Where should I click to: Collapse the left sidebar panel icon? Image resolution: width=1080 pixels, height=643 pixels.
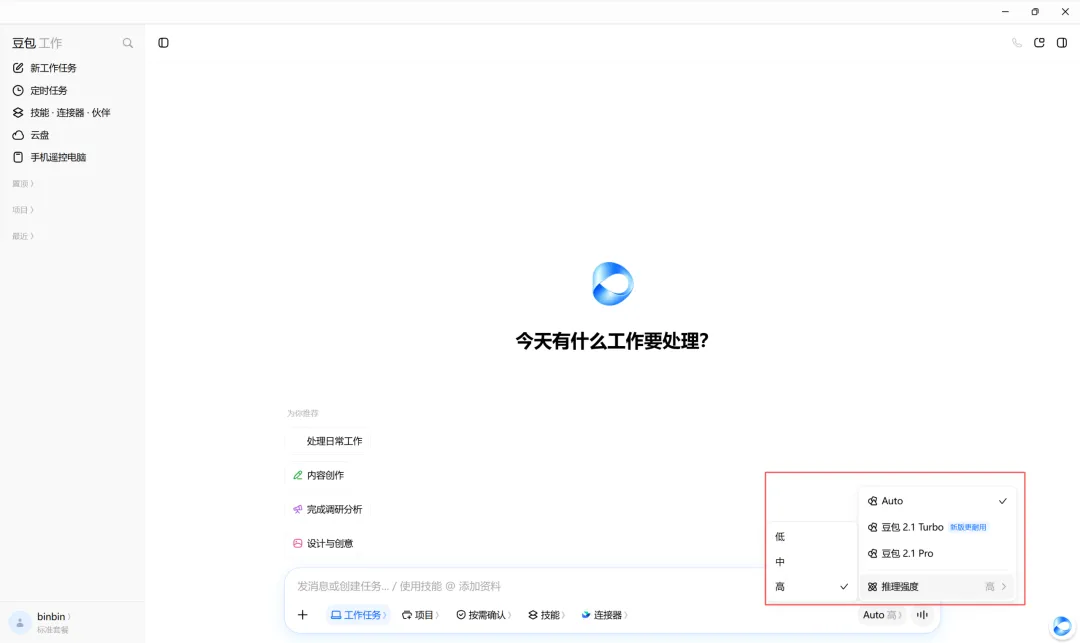pyautogui.click(x=163, y=43)
